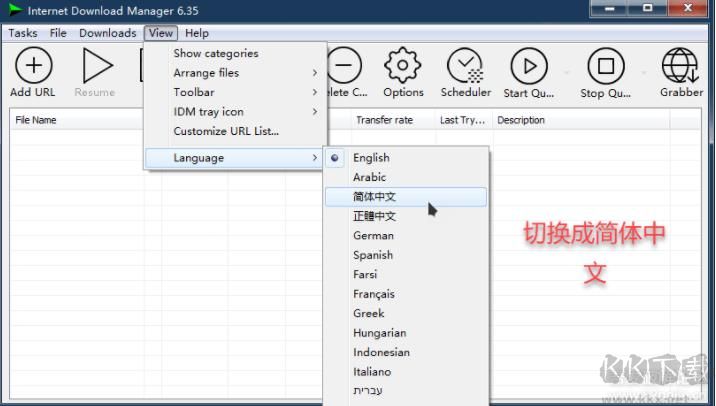The width and height of the screenshot is (716, 406).
Task: Open the Grabber globe icon
Action: 681,67
